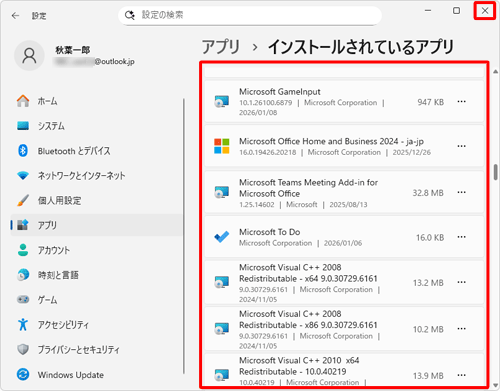Close the Settings window
Screen dimensions: 500x391
pyautogui.click(x=485, y=11)
